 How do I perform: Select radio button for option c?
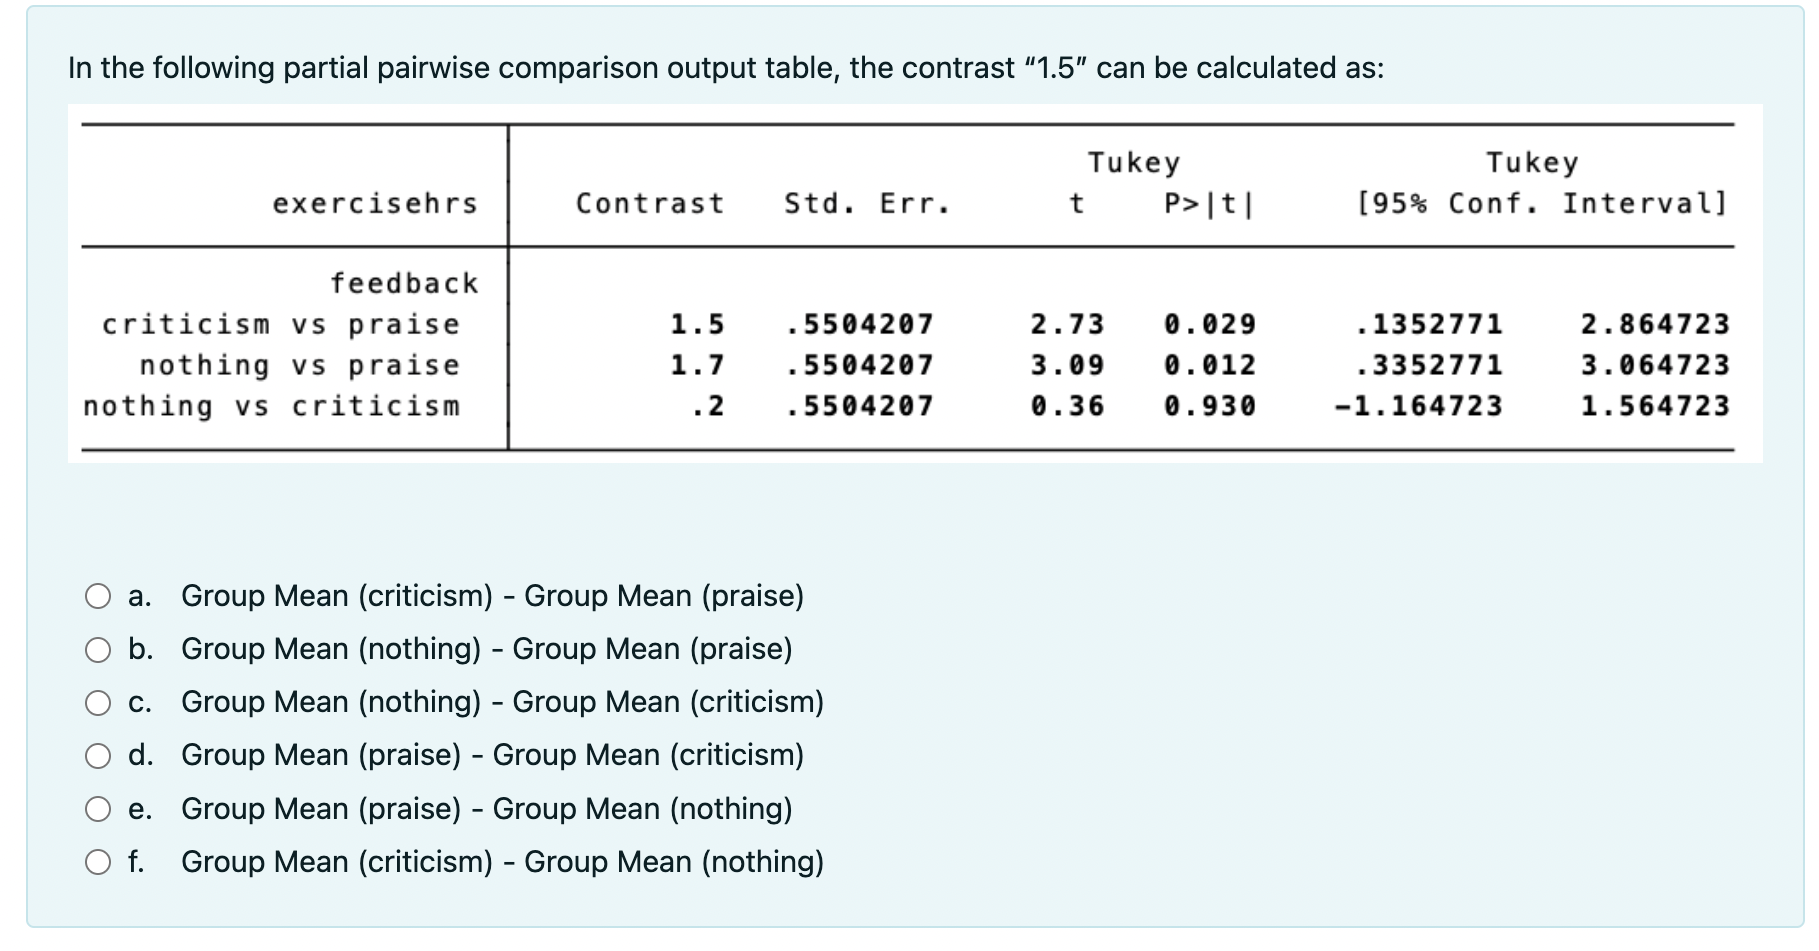tap(99, 703)
